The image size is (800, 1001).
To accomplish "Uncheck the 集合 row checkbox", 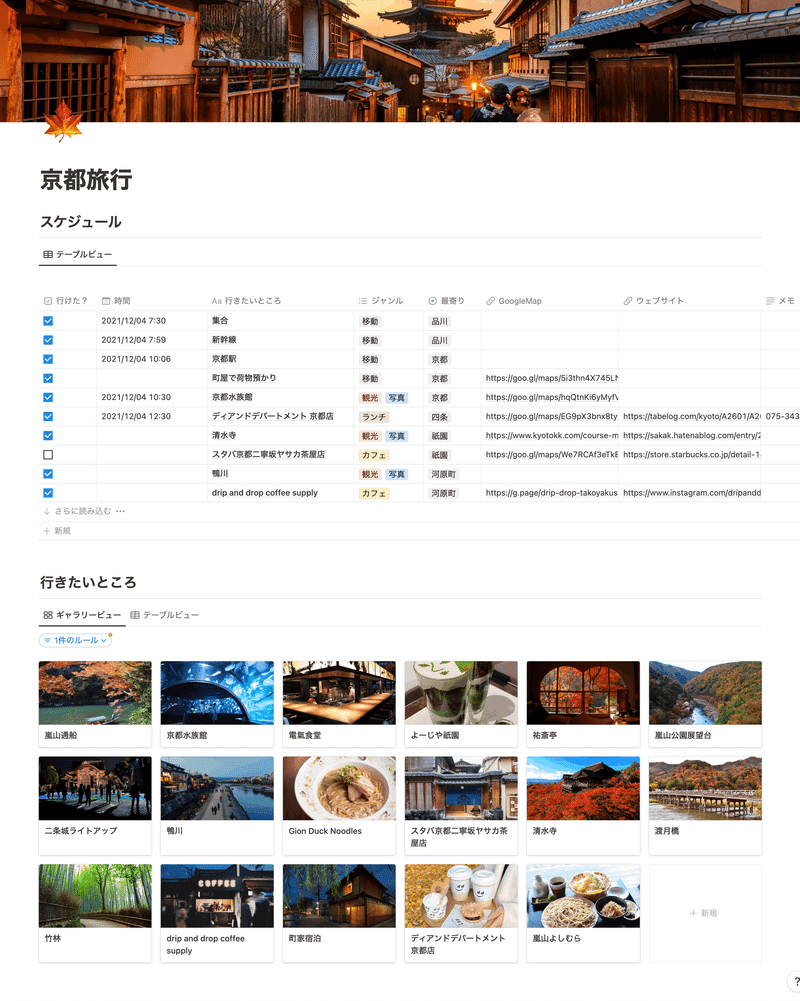I will (x=48, y=321).
